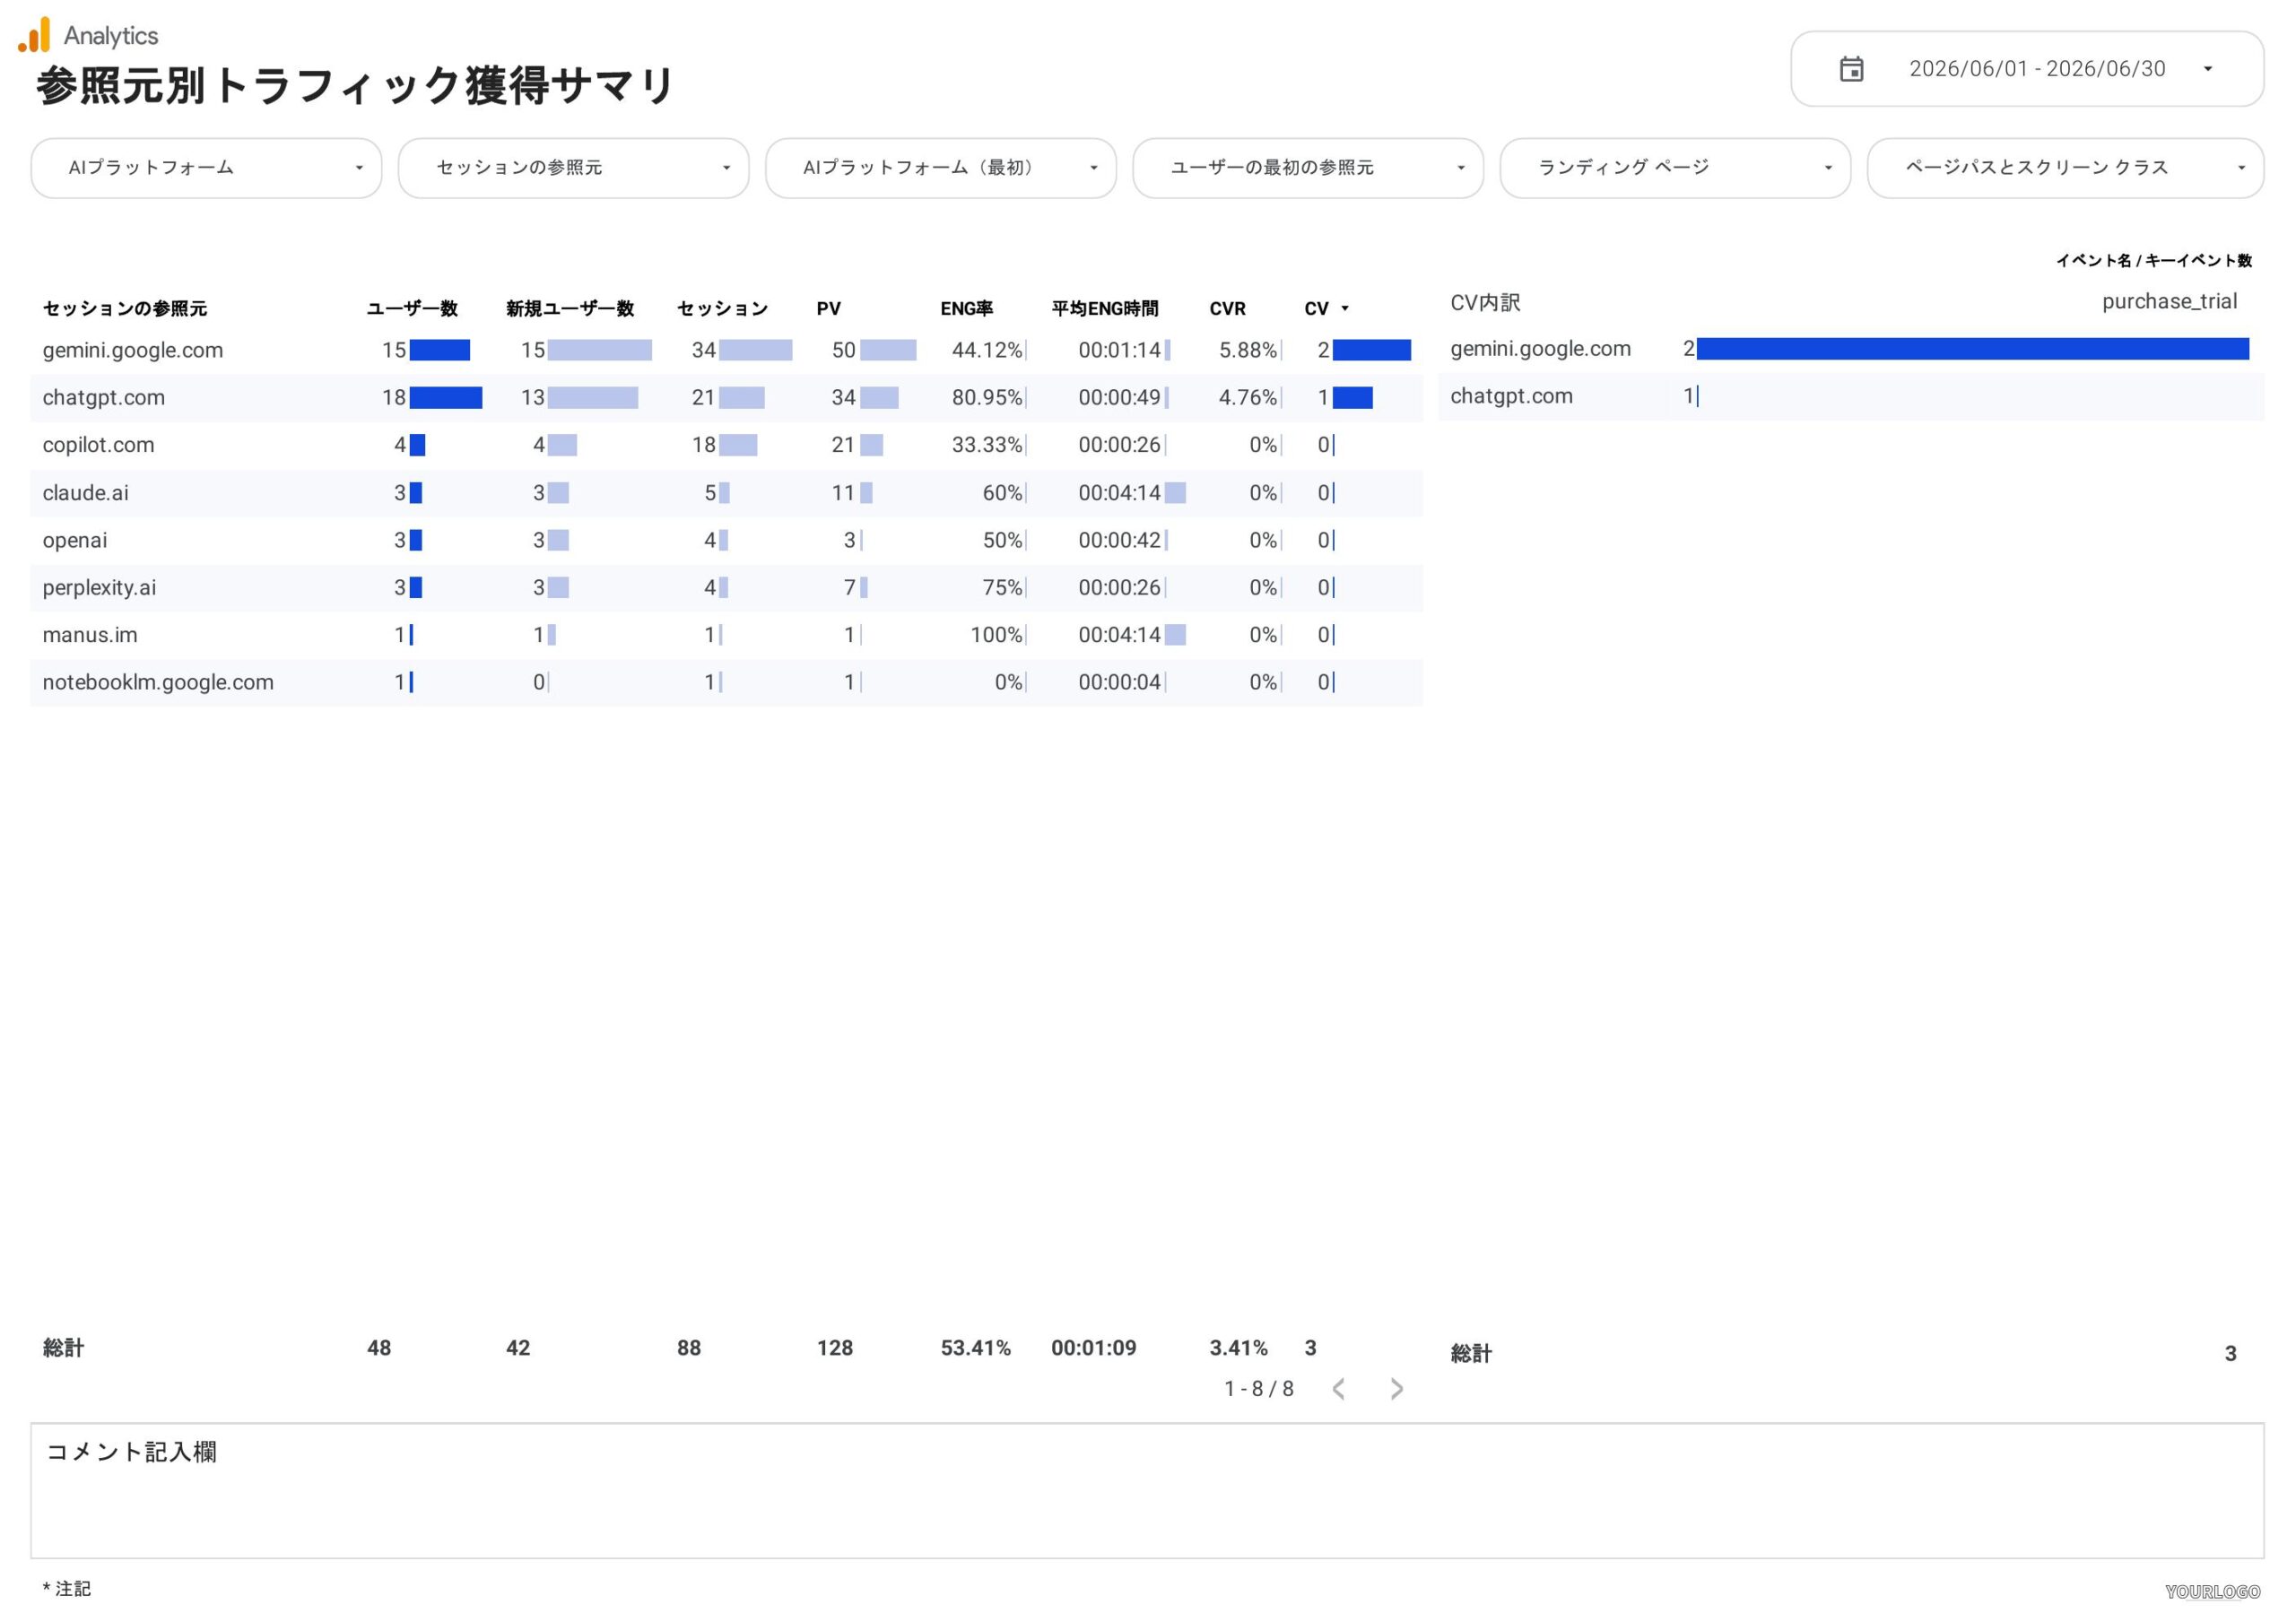Viewport: 2296px width, 1622px height.
Task: Open the ユーザーの最初の参照元 filter dropdown
Action: (x=1308, y=168)
